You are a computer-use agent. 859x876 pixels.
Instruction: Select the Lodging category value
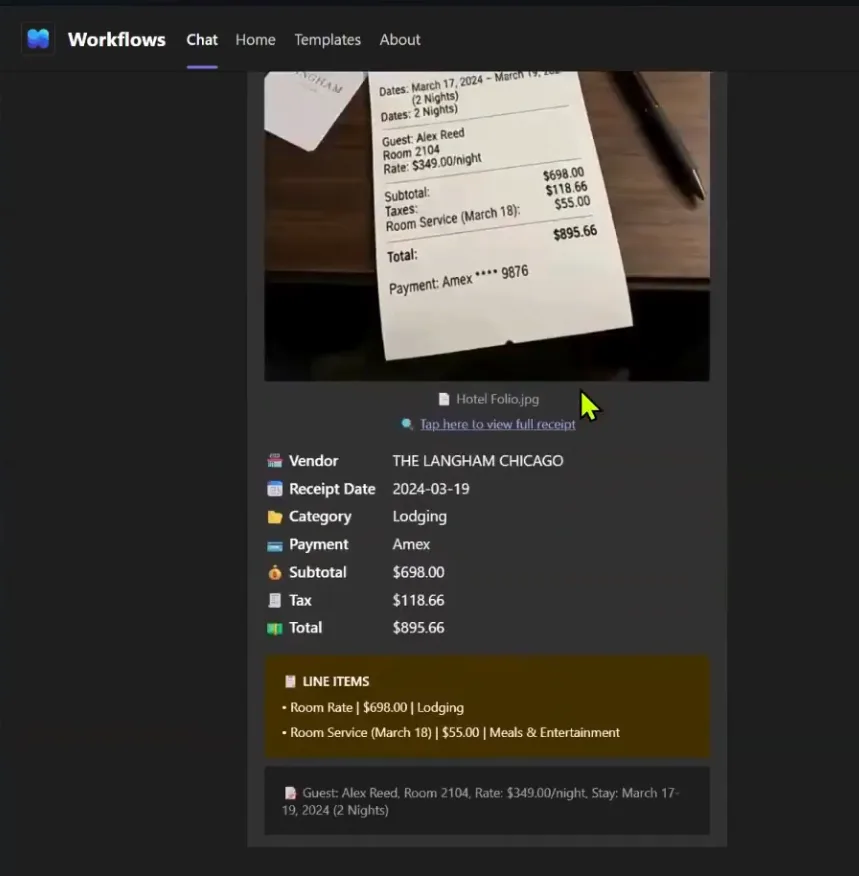click(419, 517)
